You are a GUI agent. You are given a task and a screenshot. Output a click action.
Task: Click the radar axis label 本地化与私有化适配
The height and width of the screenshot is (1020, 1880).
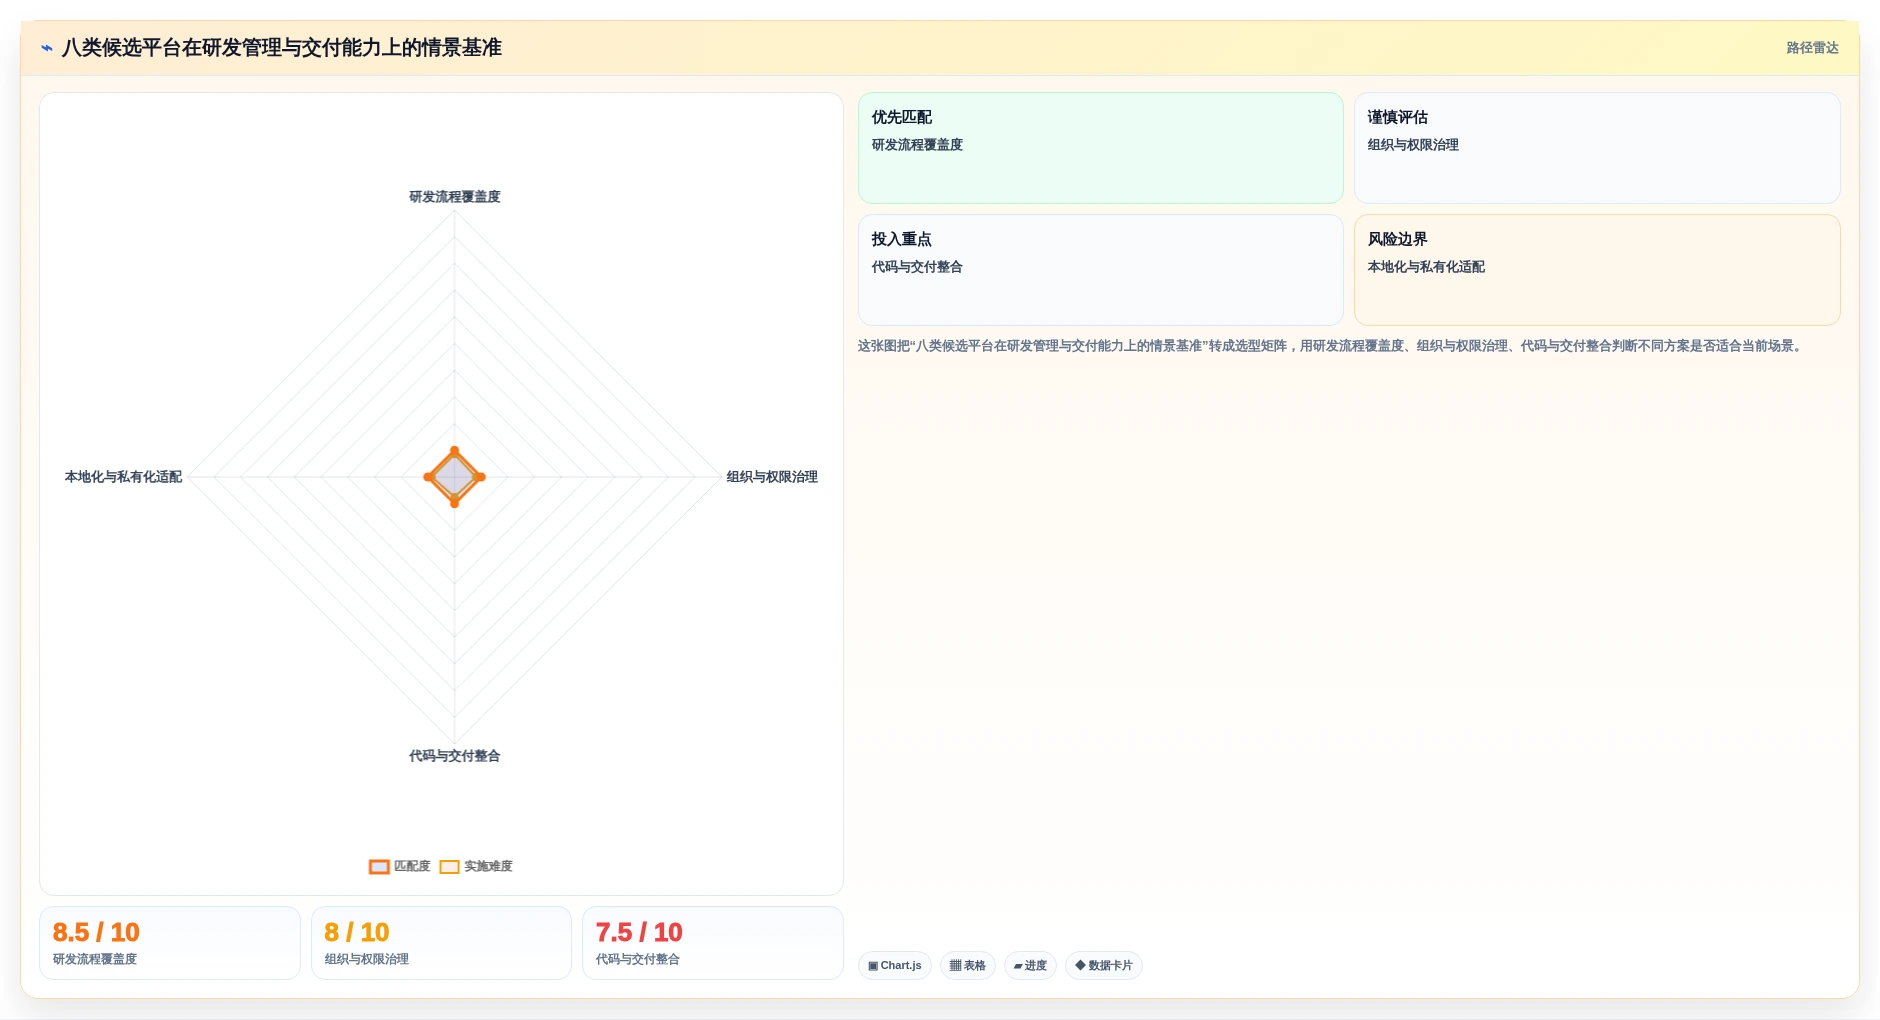(x=123, y=477)
